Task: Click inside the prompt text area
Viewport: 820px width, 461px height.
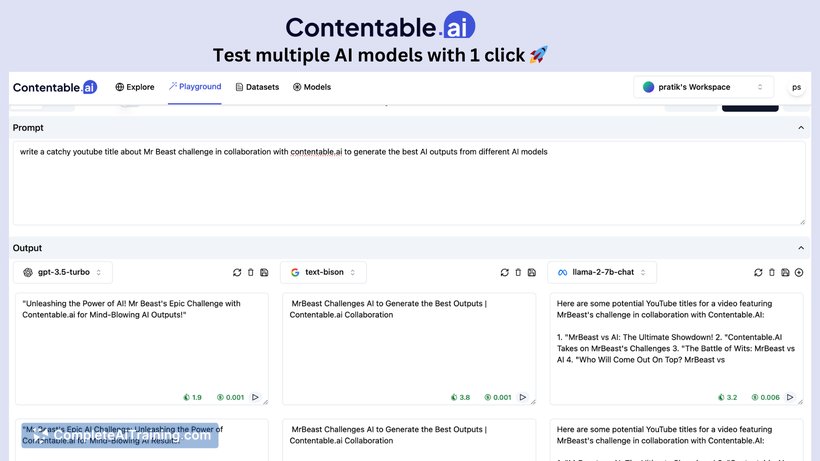Action: click(x=409, y=183)
